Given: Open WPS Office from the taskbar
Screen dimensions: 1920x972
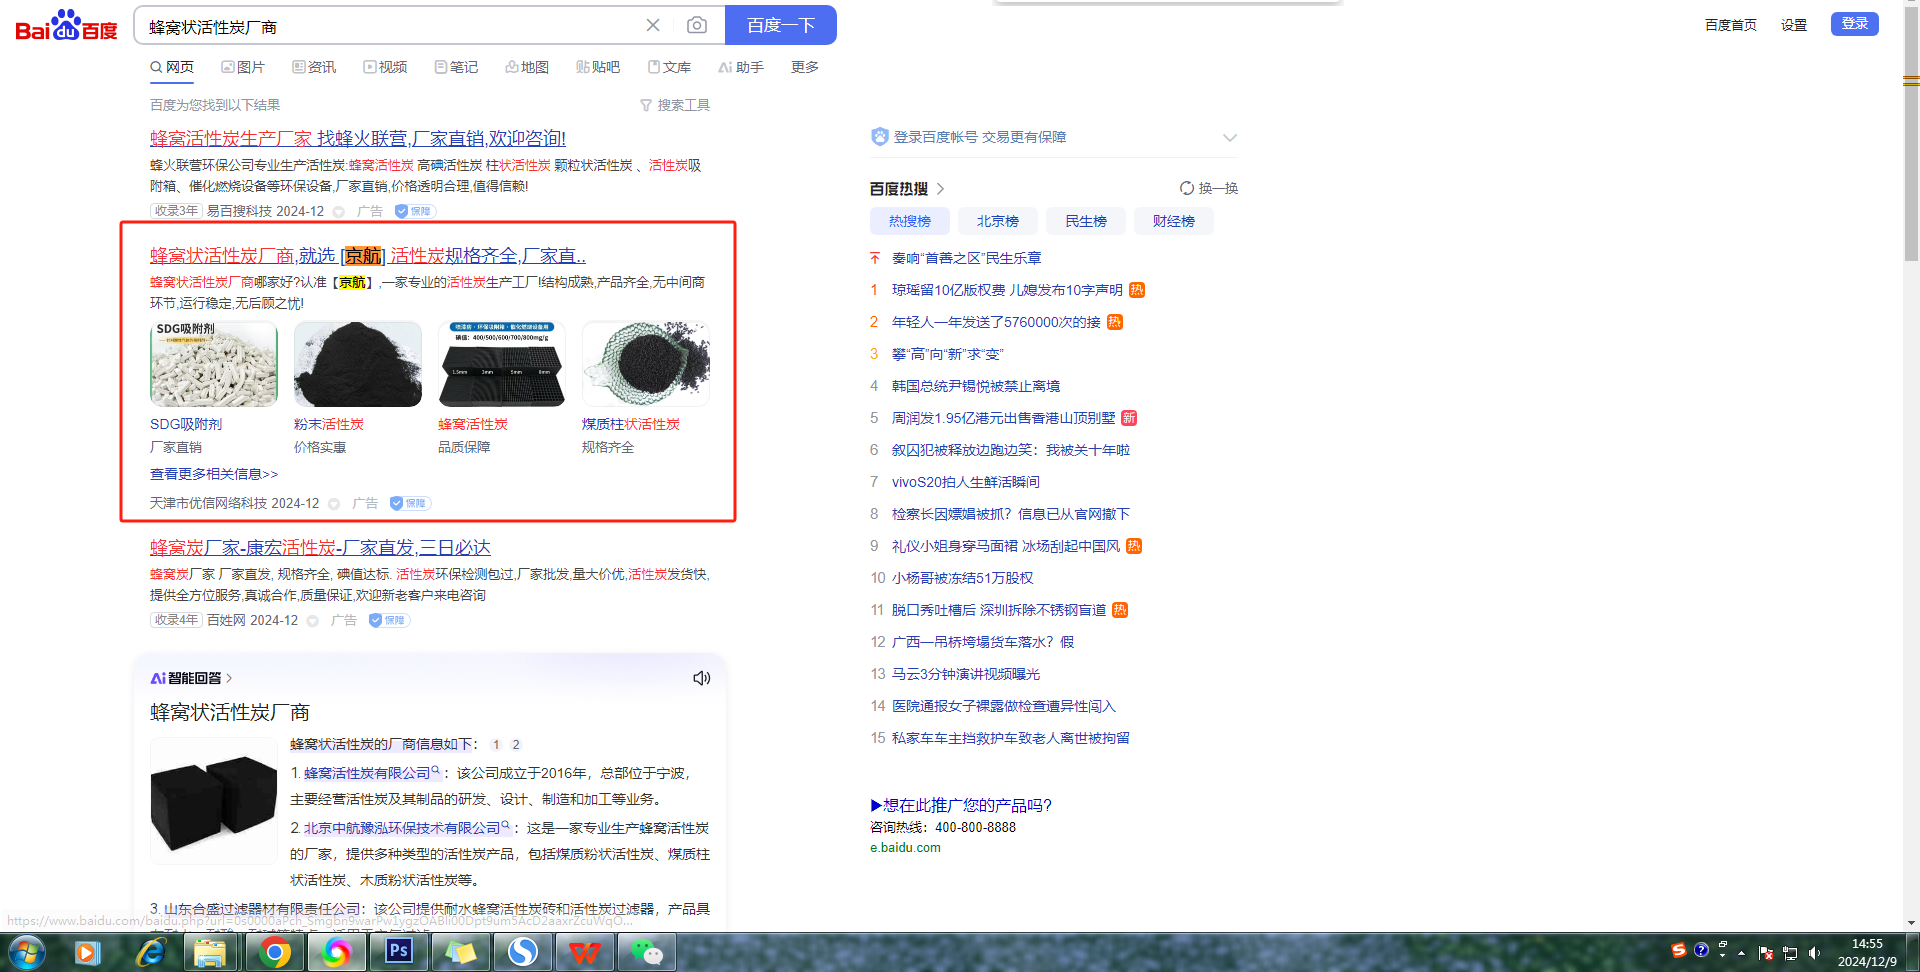Looking at the screenshot, I should pyautogui.click(x=585, y=952).
